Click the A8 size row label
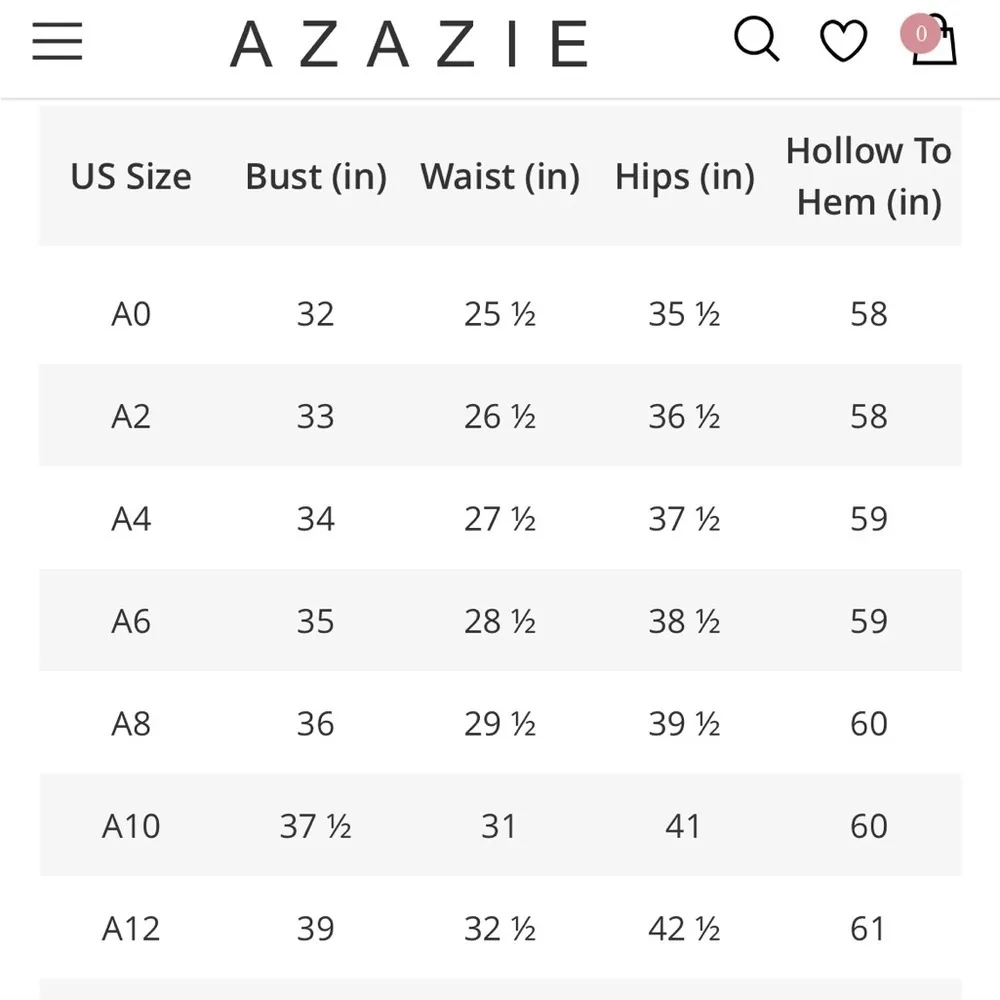The height and width of the screenshot is (1000, 1000). [x=131, y=724]
